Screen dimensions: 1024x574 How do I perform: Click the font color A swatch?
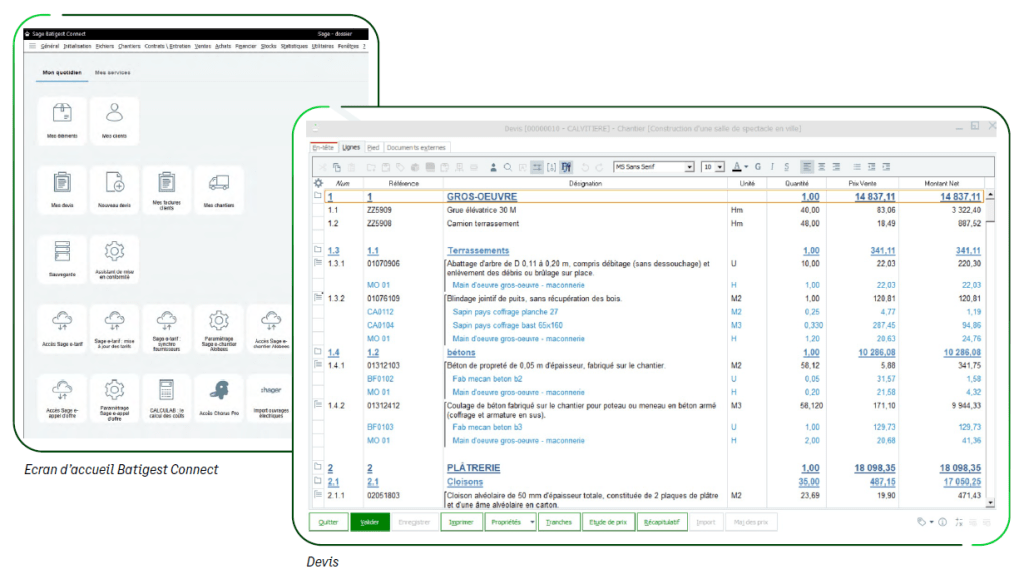[x=737, y=167]
